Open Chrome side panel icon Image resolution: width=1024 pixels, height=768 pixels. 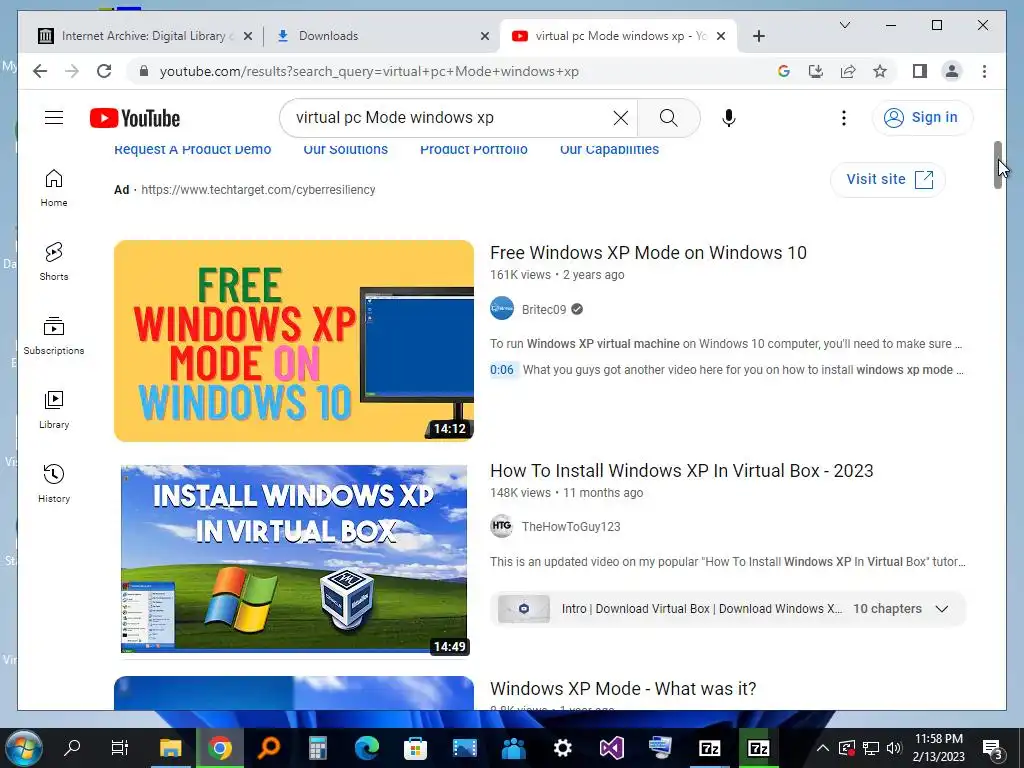(x=920, y=71)
